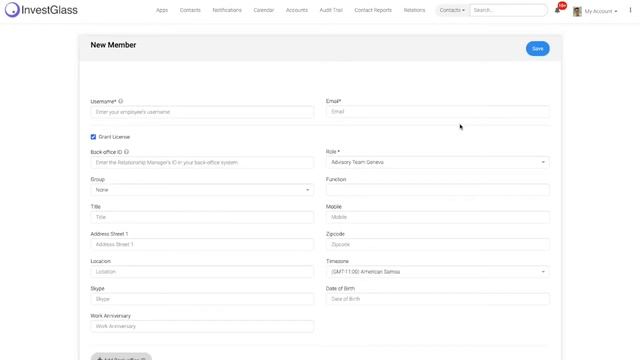The image size is (640, 360).
Task: Open the Relations menu item
Action: [414, 10]
